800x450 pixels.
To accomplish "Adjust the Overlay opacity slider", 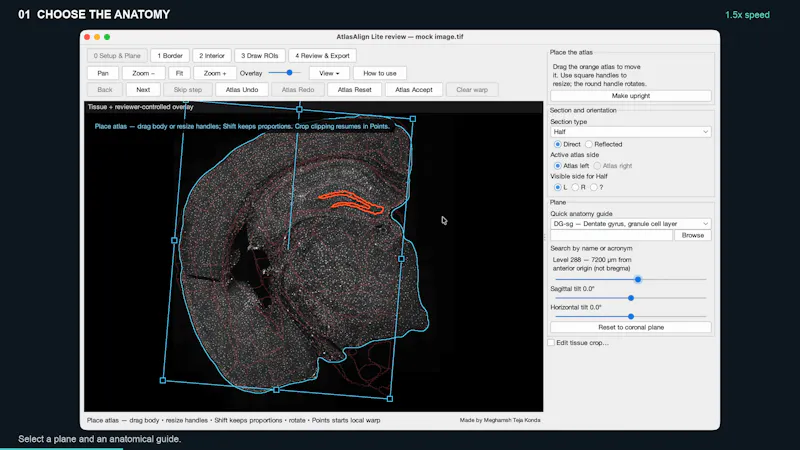I will 285,73.
